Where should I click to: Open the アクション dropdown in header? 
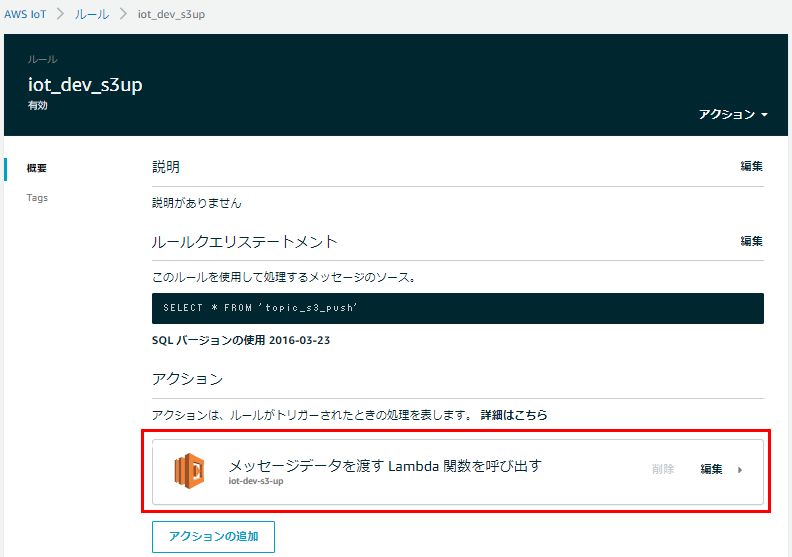[x=733, y=115]
